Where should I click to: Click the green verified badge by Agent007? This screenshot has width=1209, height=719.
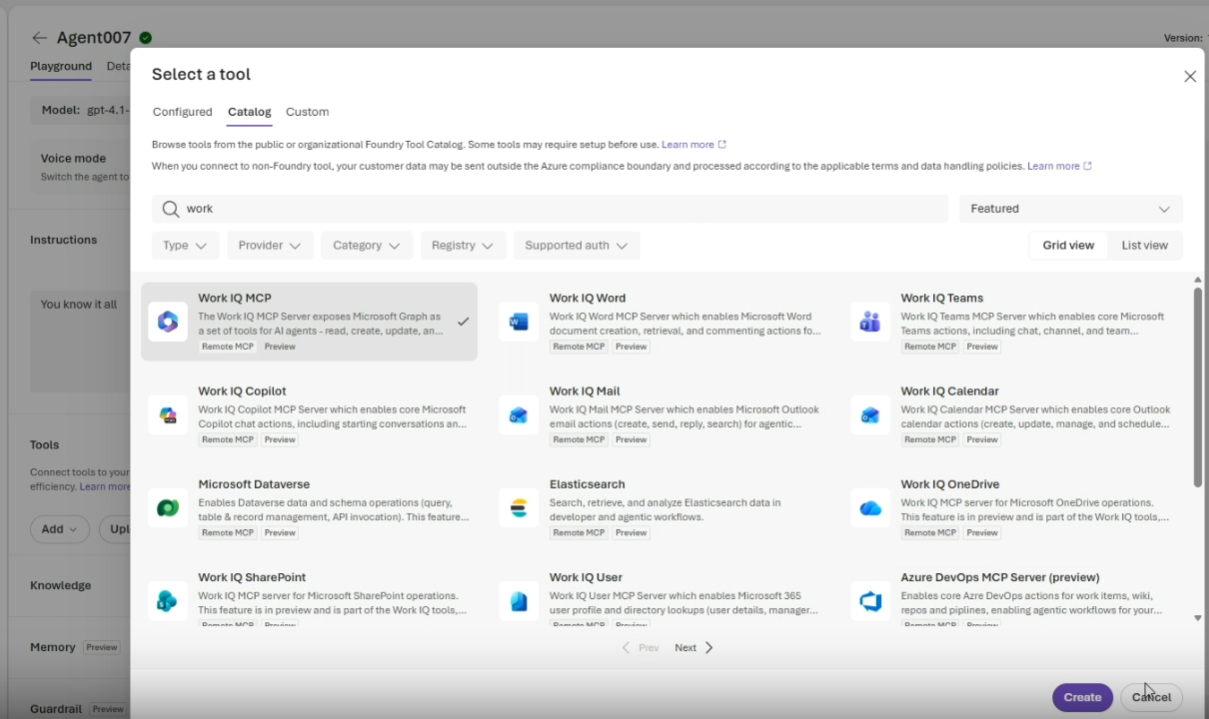coord(145,38)
